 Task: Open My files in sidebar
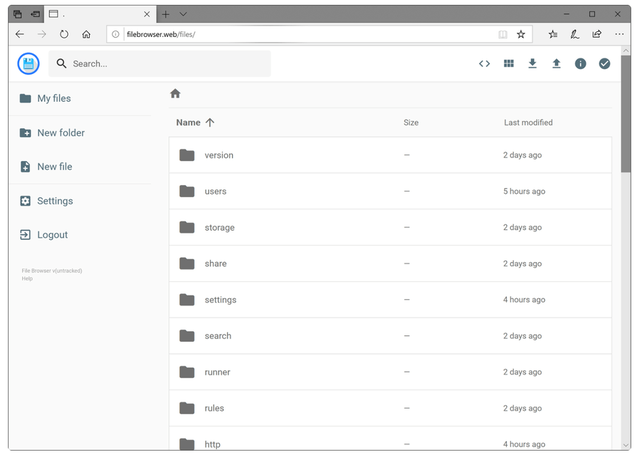coord(45,98)
